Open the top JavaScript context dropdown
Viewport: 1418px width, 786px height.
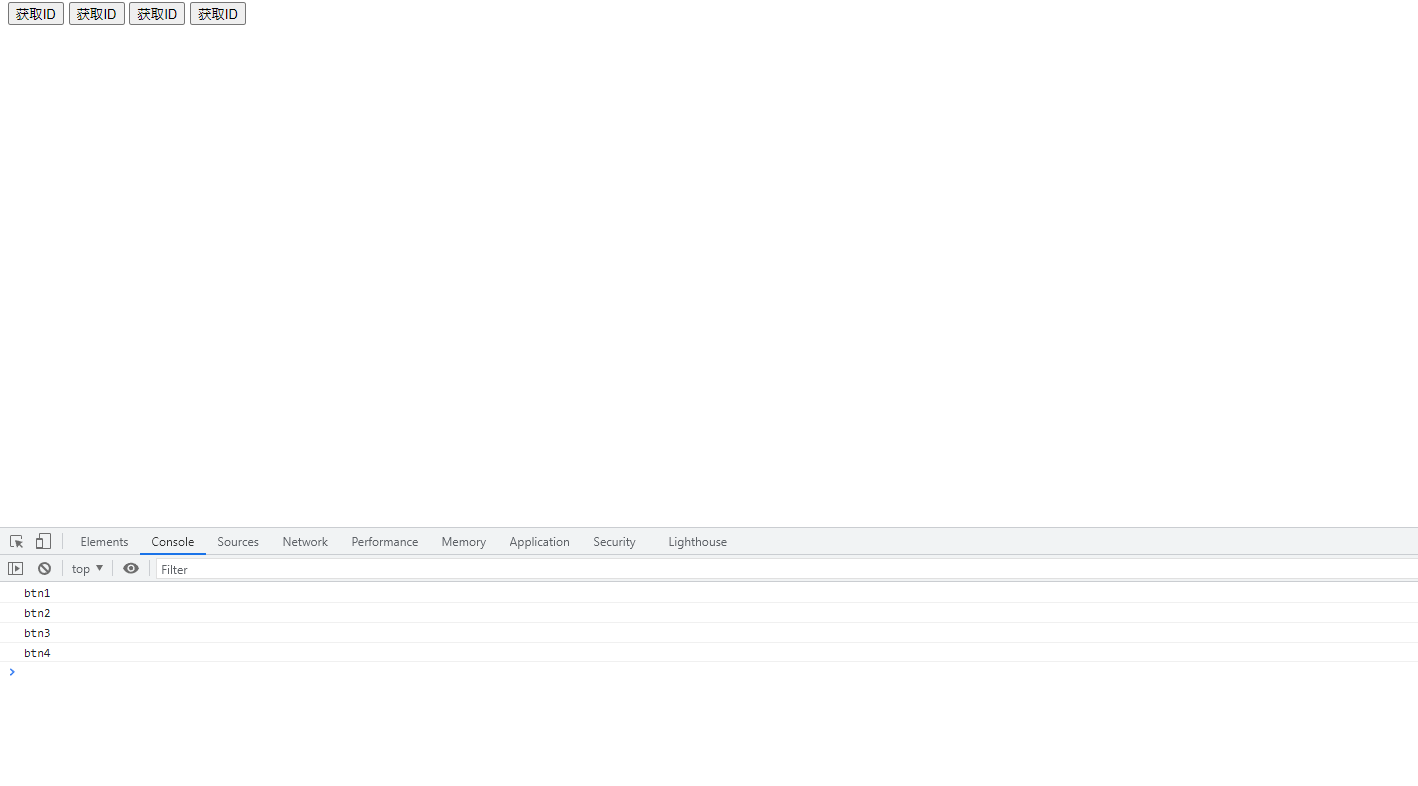(87, 568)
